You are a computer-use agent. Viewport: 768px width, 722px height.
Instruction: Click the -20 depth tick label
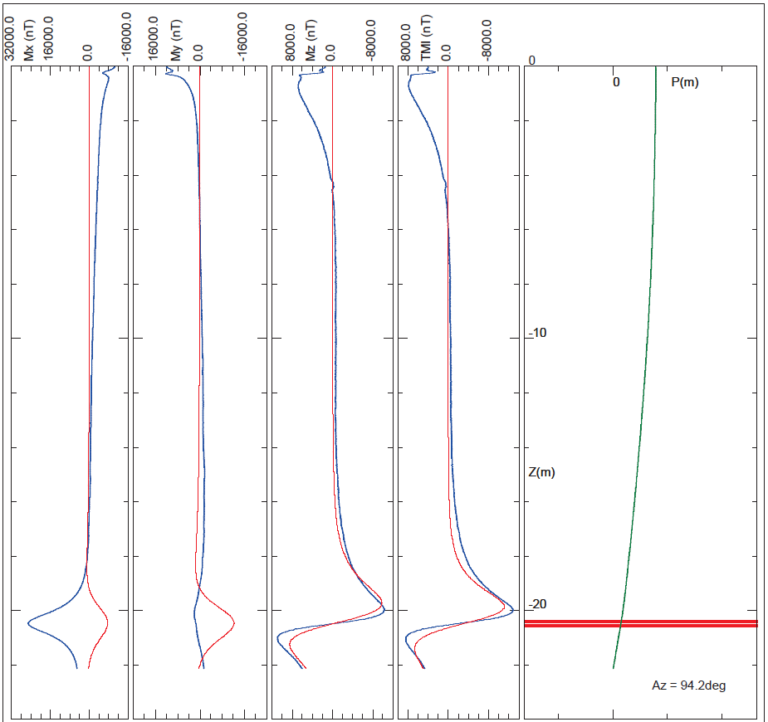click(538, 604)
